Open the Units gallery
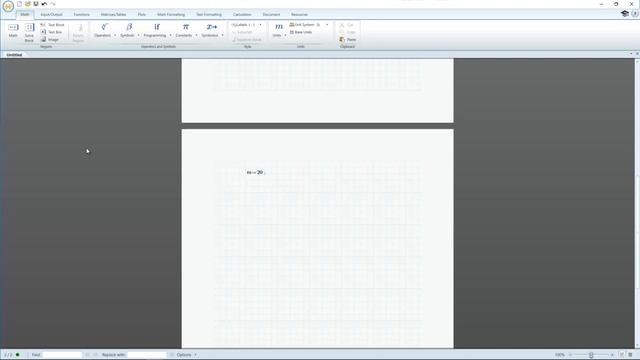This screenshot has width=640, height=360. click(277, 31)
